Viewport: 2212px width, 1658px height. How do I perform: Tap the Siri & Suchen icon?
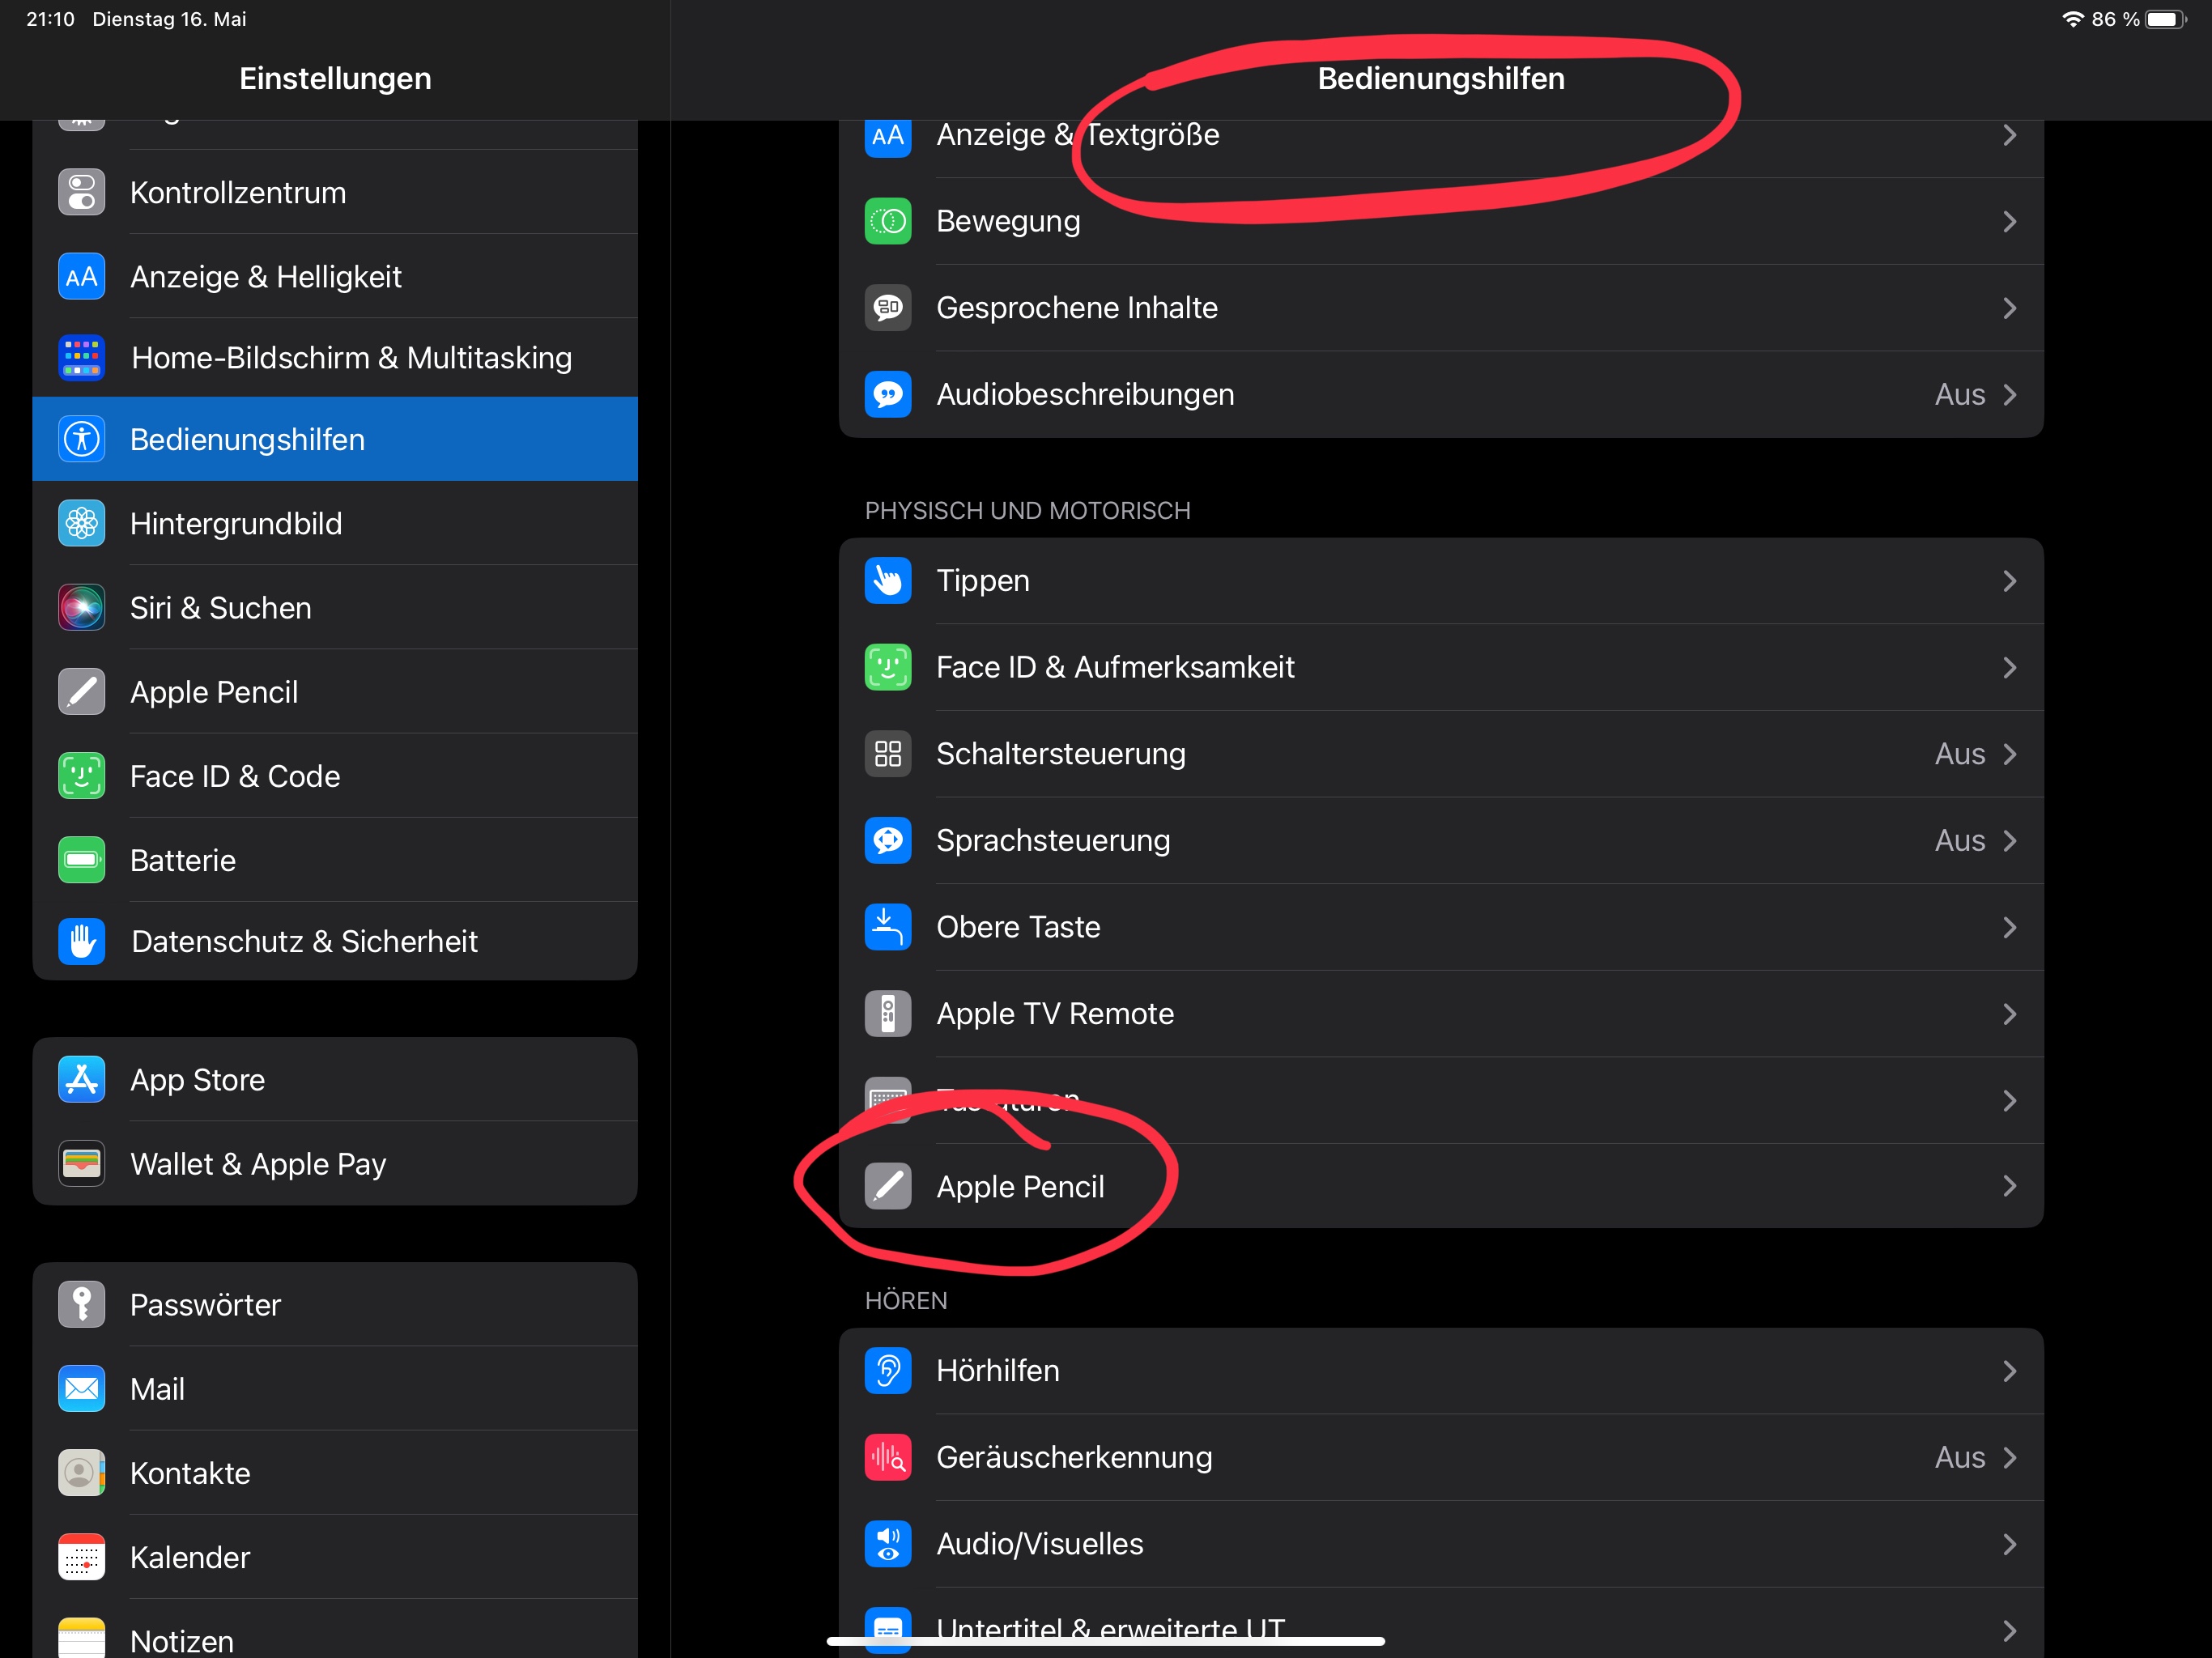pos(81,607)
